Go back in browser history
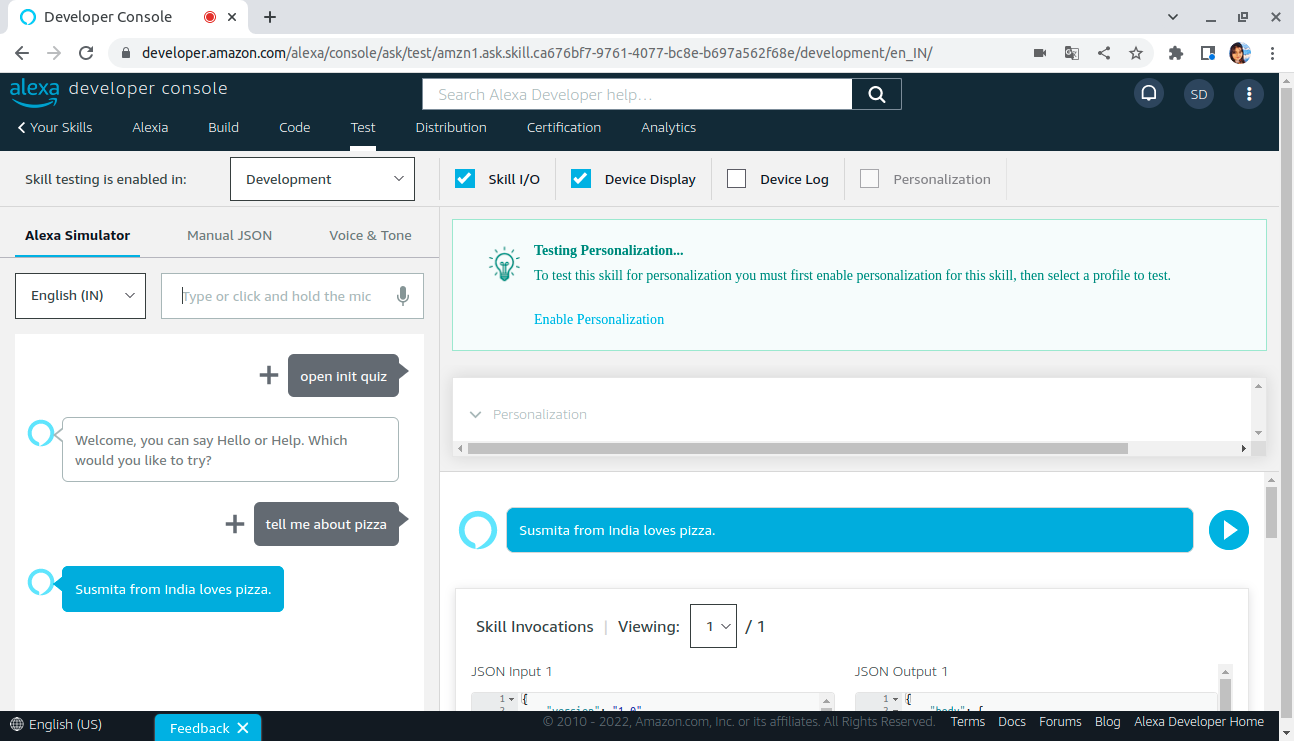Screen dimensions: 1294x741 (x=22, y=53)
